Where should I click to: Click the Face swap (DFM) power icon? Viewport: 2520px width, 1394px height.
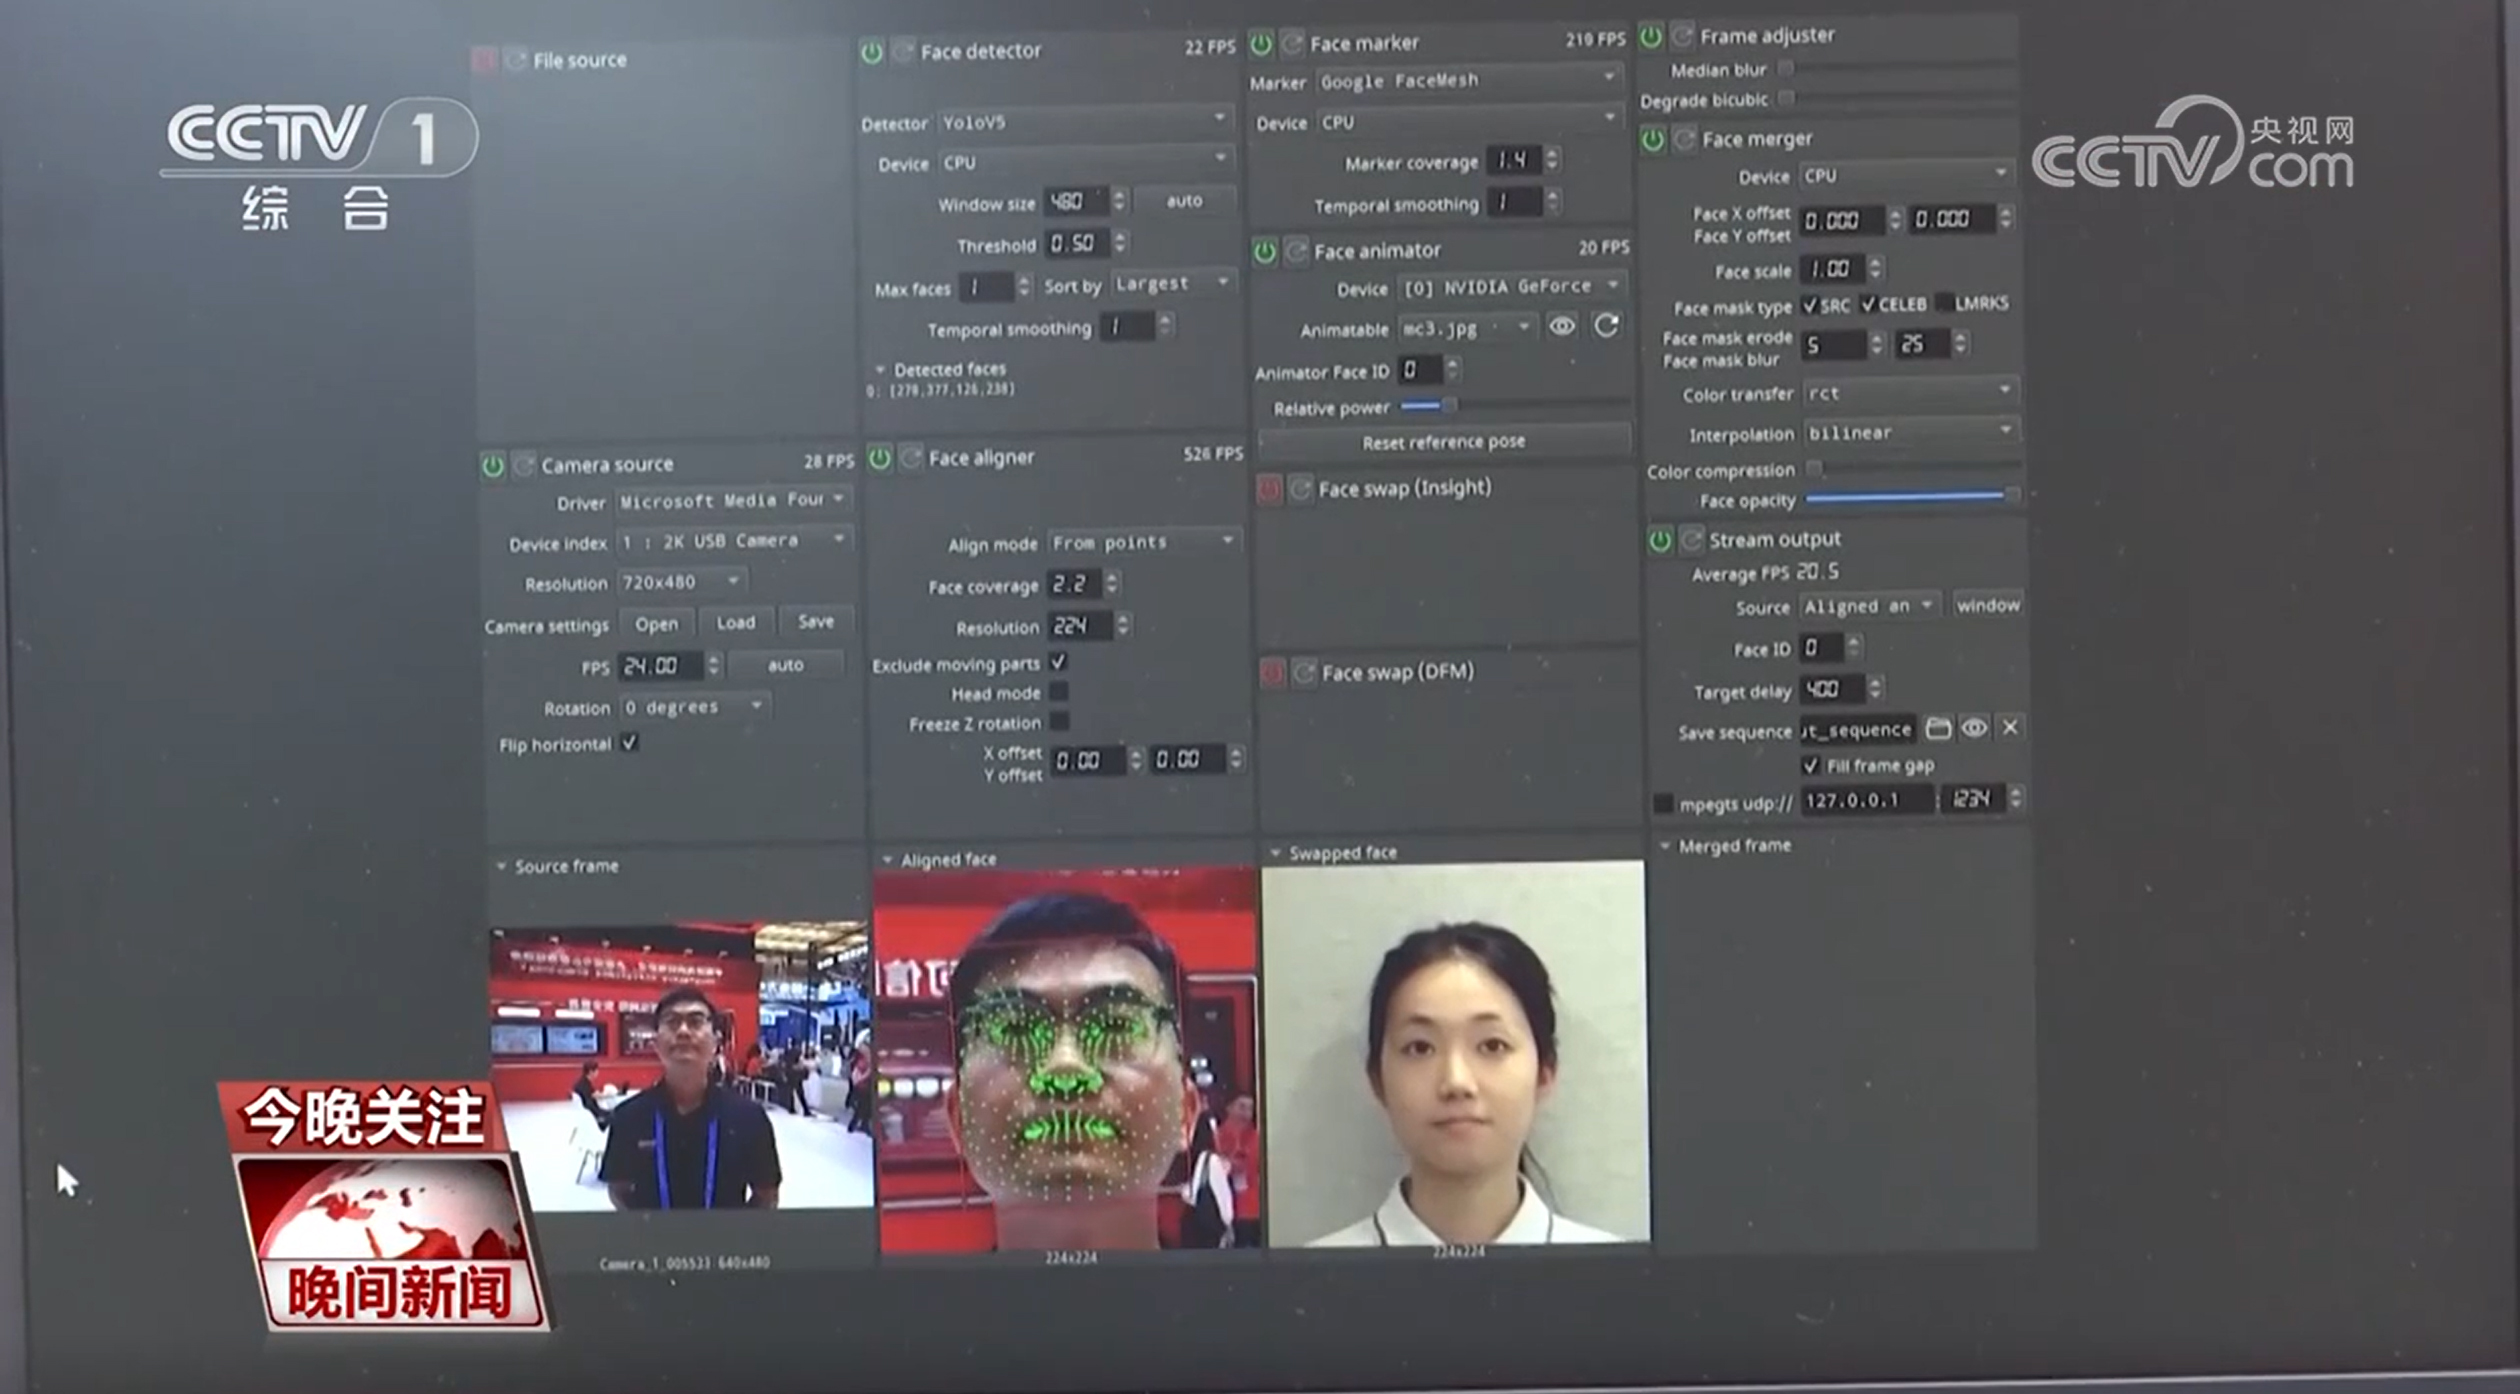1272,673
